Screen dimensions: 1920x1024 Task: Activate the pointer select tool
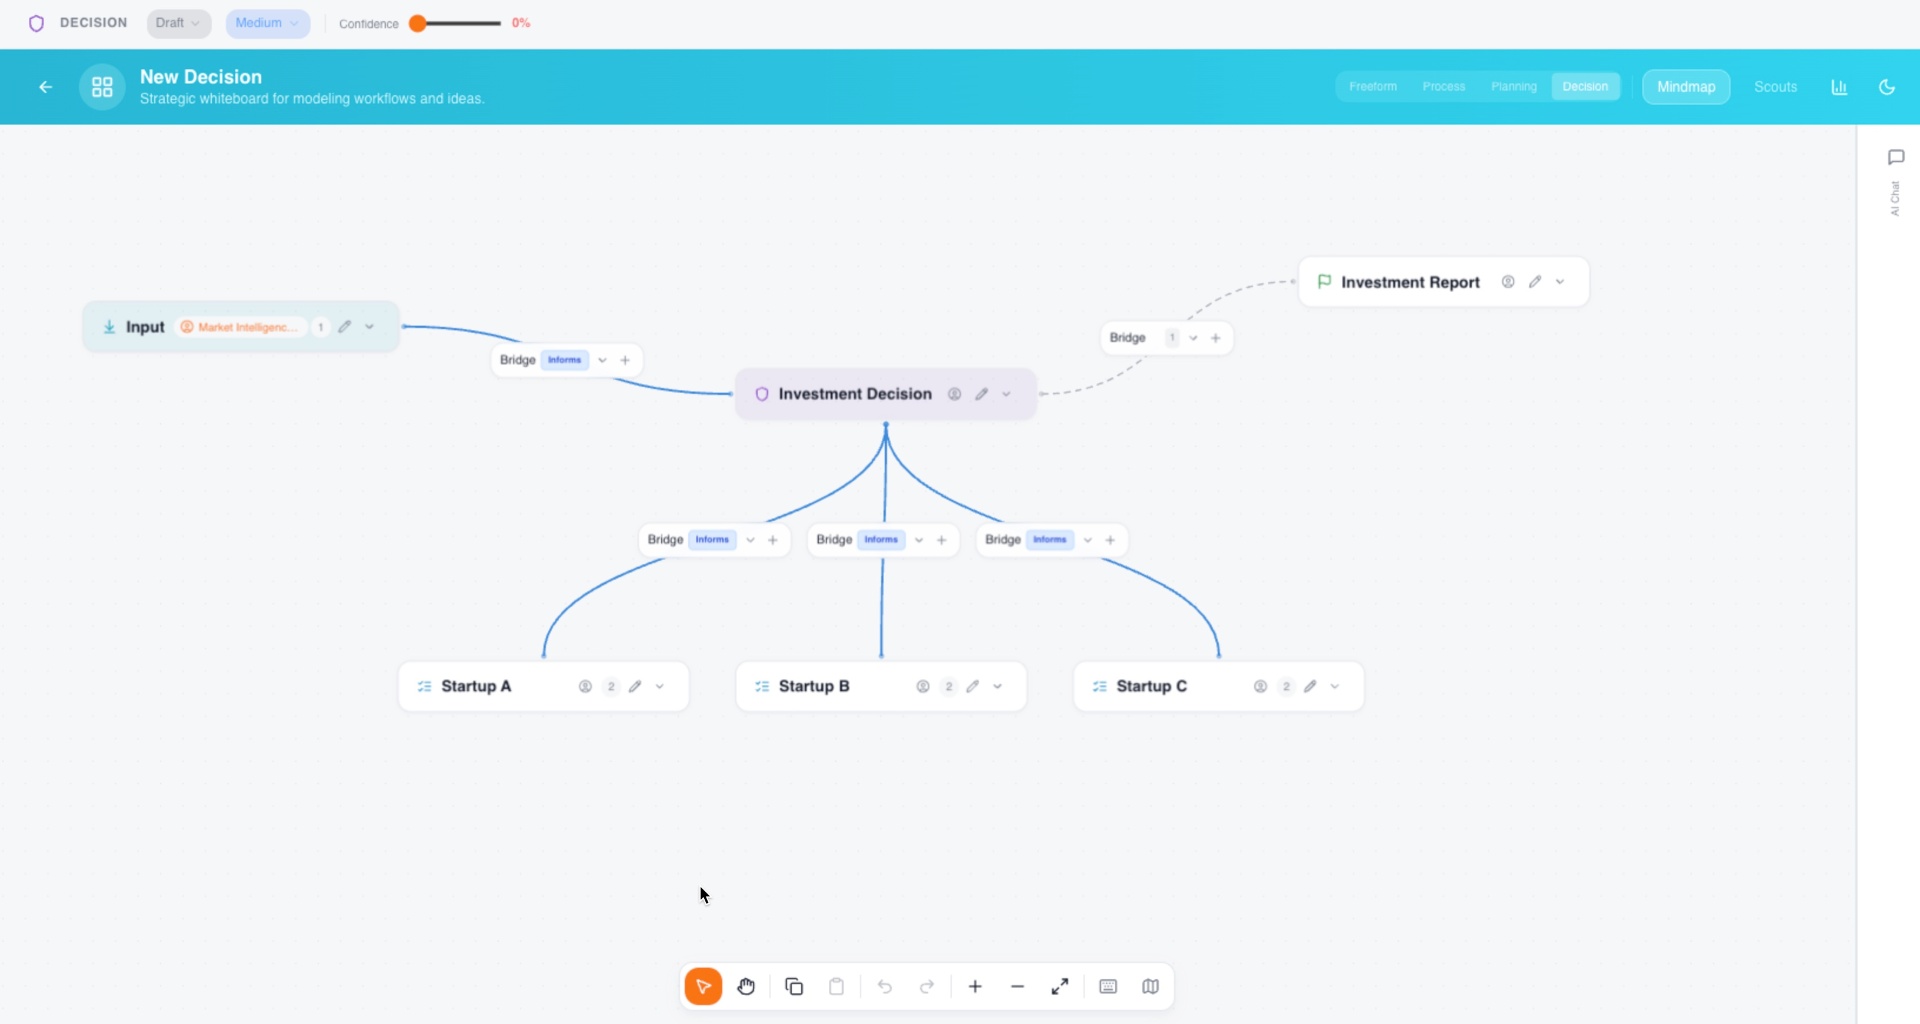click(x=703, y=987)
